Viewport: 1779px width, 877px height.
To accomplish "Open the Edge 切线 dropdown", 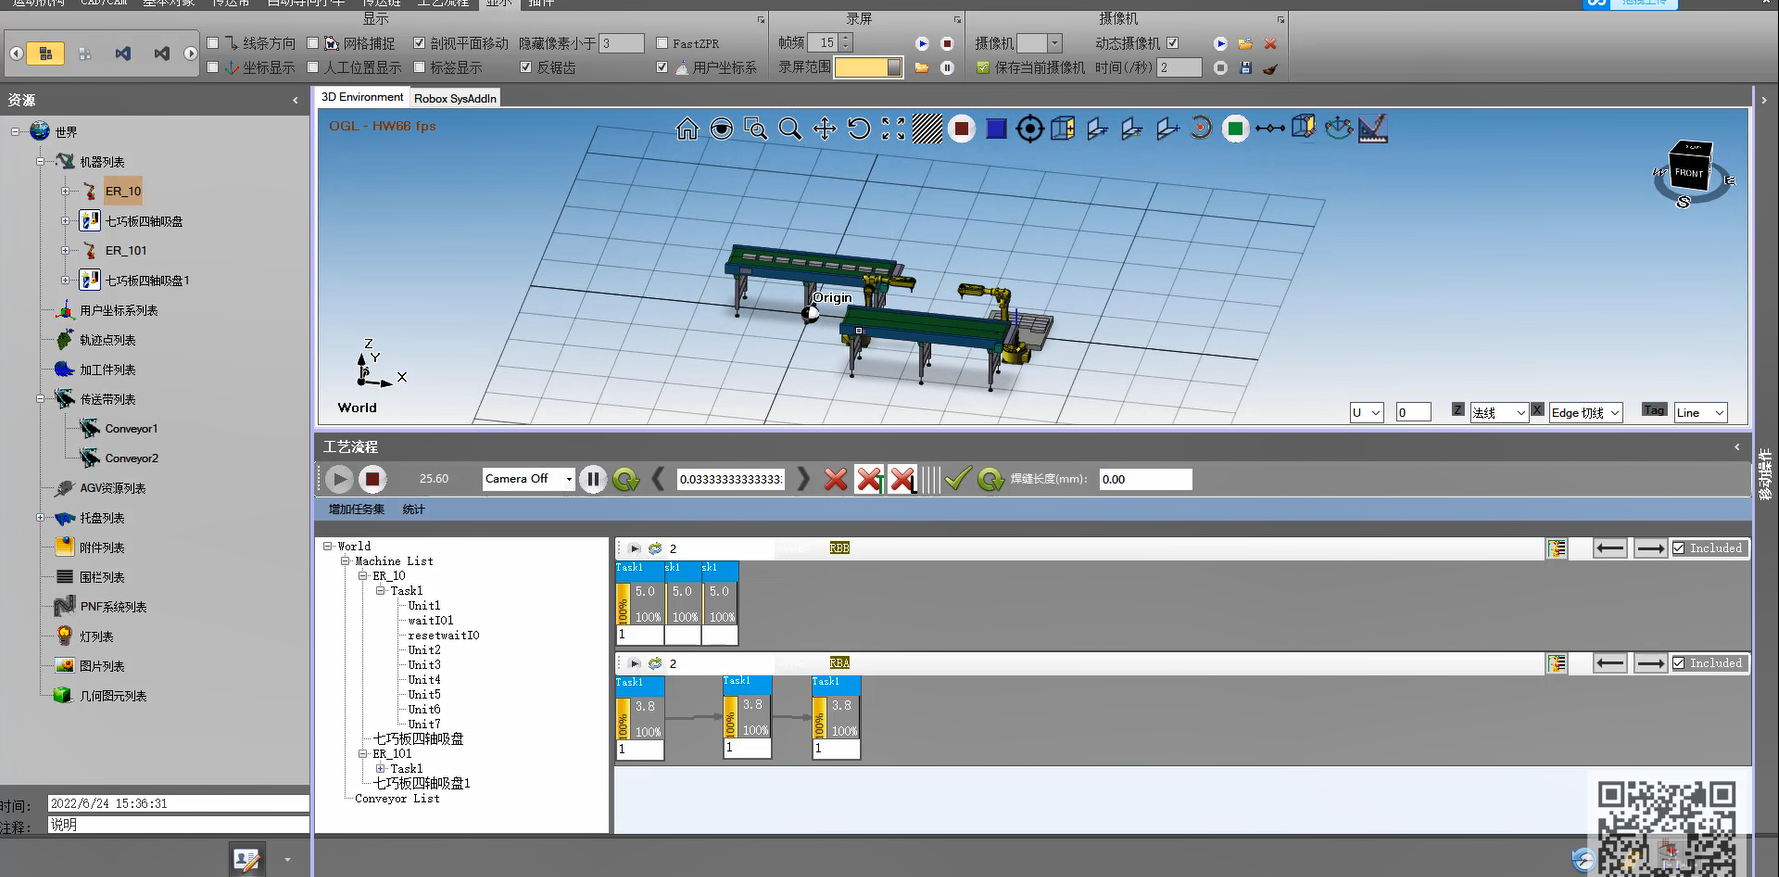I will (x=1614, y=413).
